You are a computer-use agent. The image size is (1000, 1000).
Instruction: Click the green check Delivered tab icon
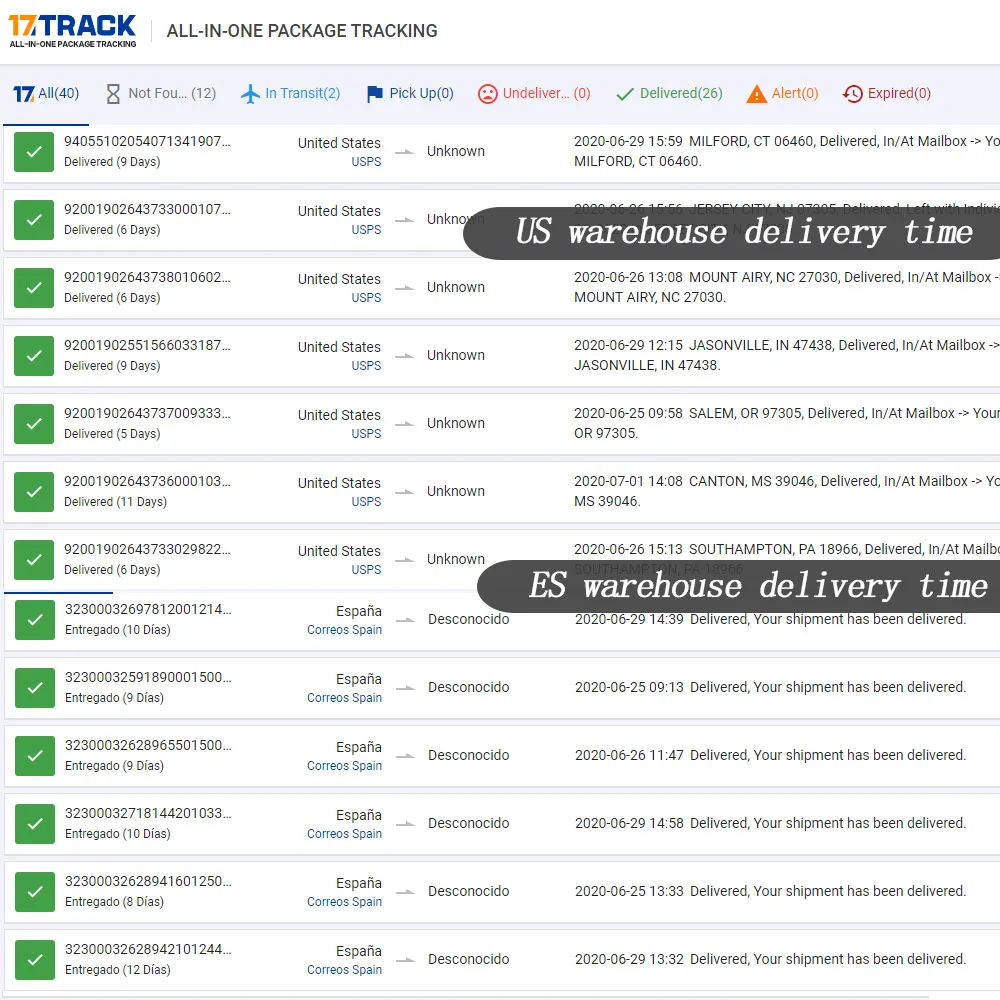tap(624, 94)
